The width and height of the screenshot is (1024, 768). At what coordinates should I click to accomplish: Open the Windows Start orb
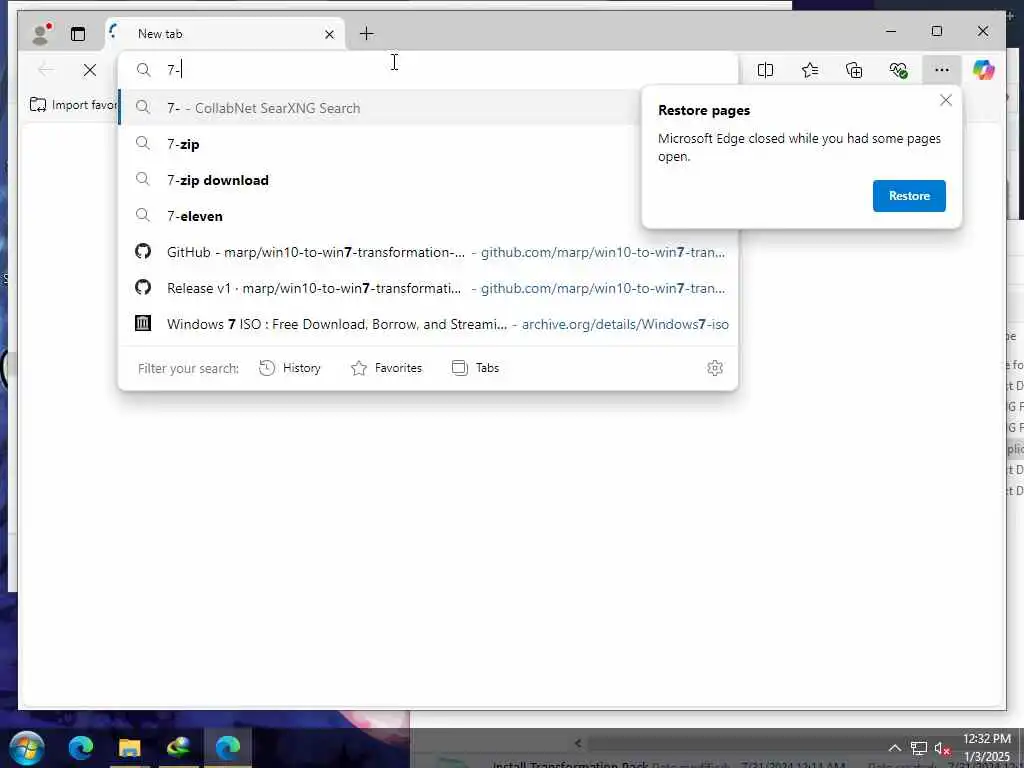point(26,748)
